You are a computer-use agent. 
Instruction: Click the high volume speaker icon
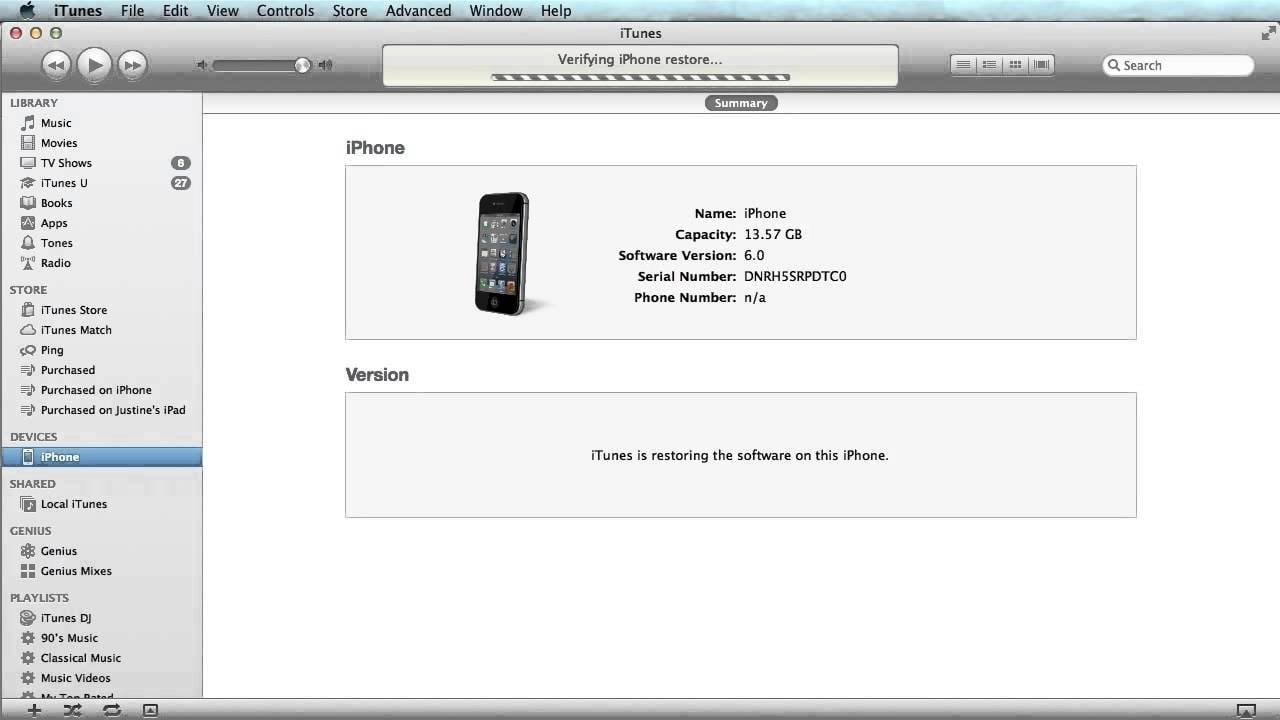pos(325,65)
